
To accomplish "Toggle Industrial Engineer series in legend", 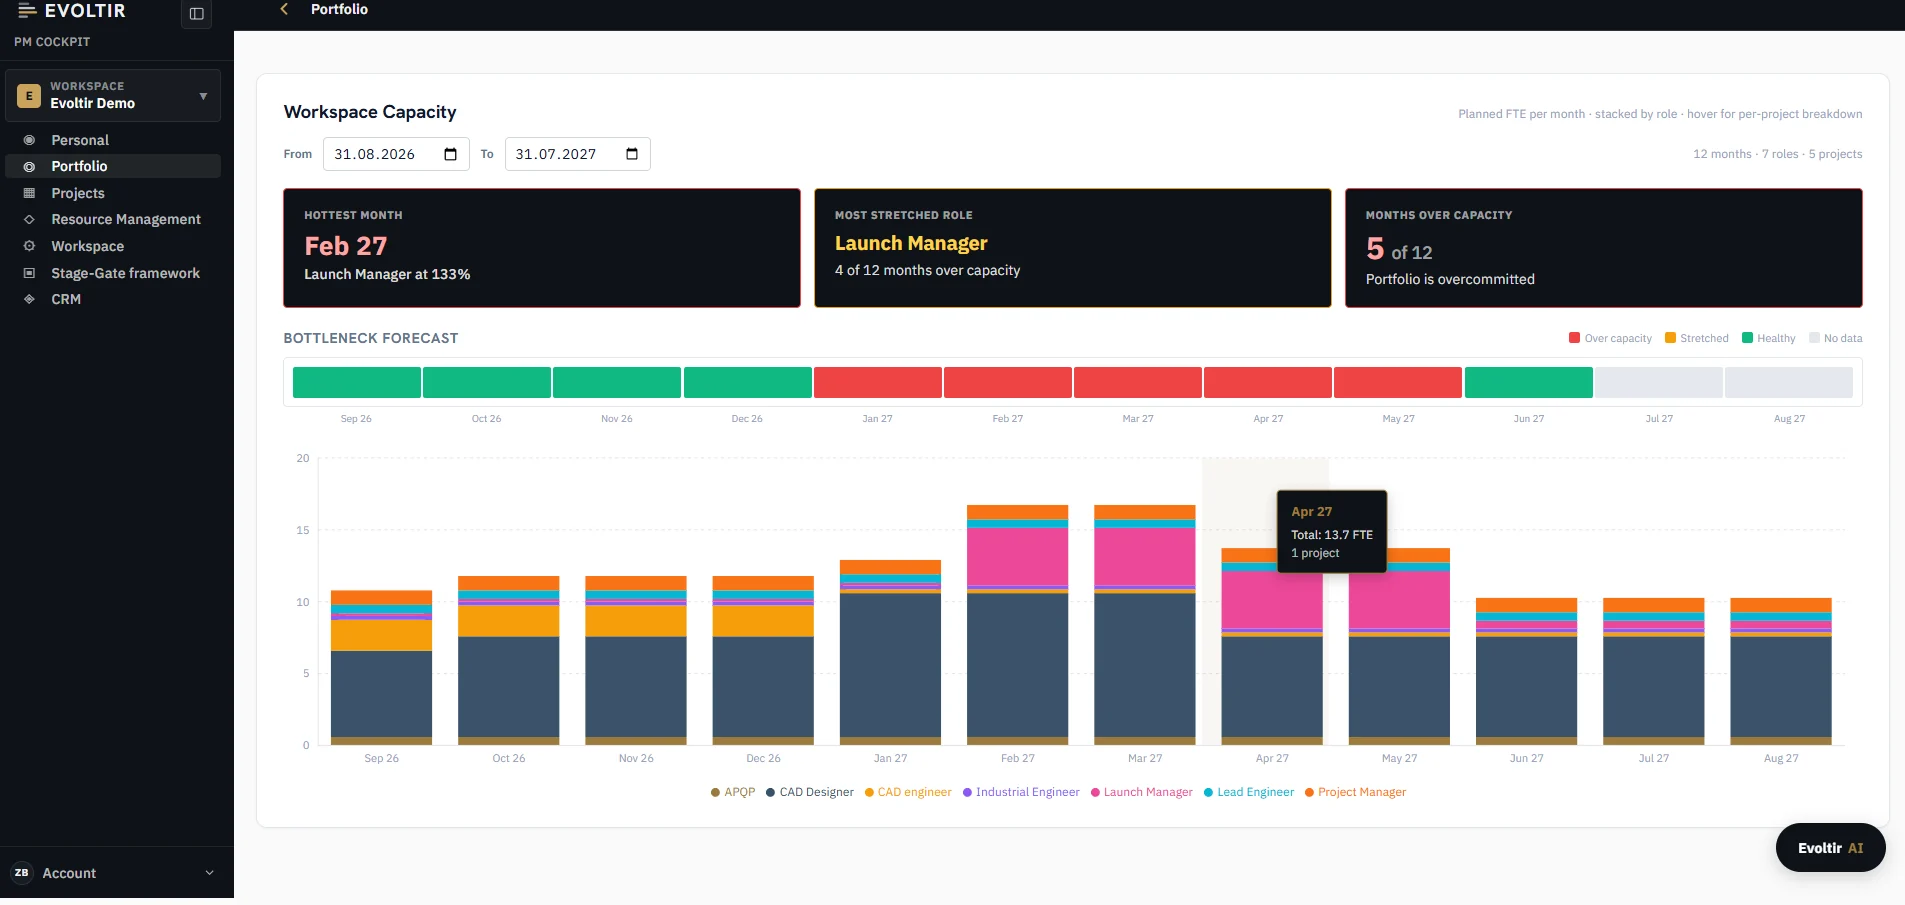I will click(1021, 792).
